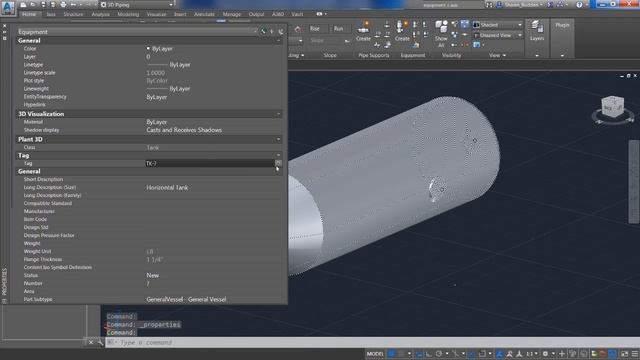Click the Horizontal Tank description value

click(x=167, y=187)
